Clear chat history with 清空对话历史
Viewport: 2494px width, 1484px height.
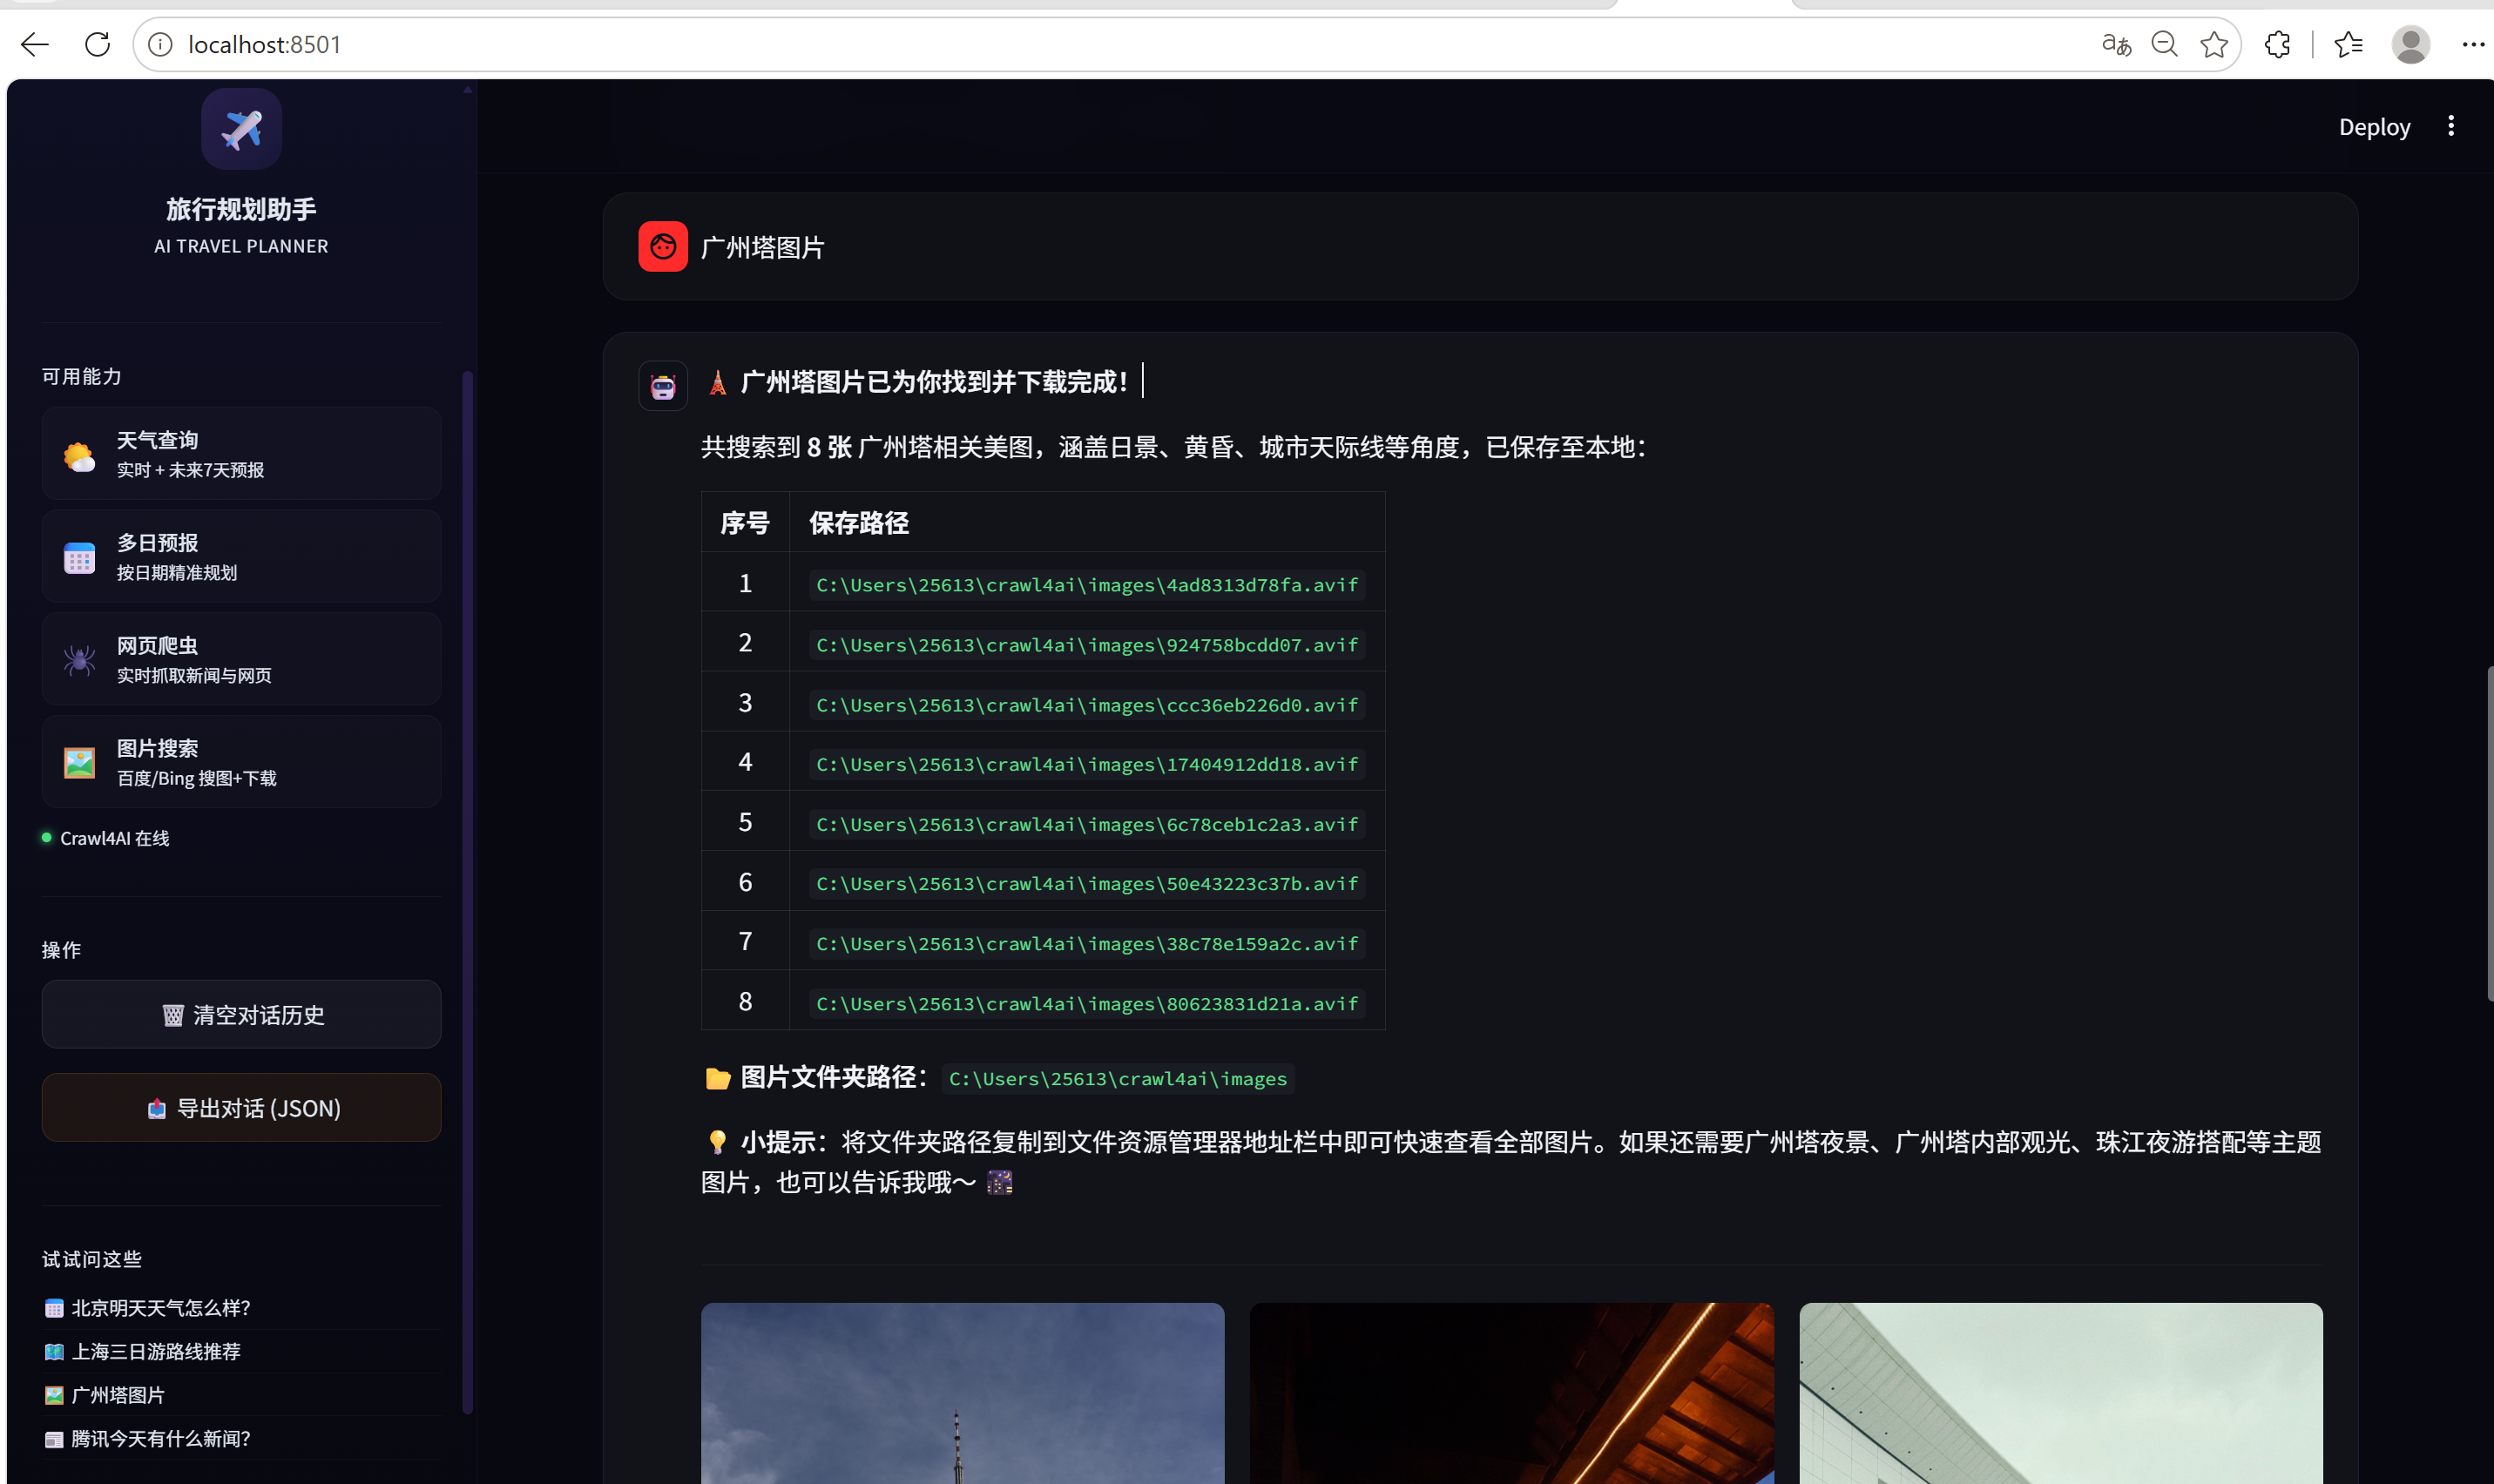(x=241, y=1014)
